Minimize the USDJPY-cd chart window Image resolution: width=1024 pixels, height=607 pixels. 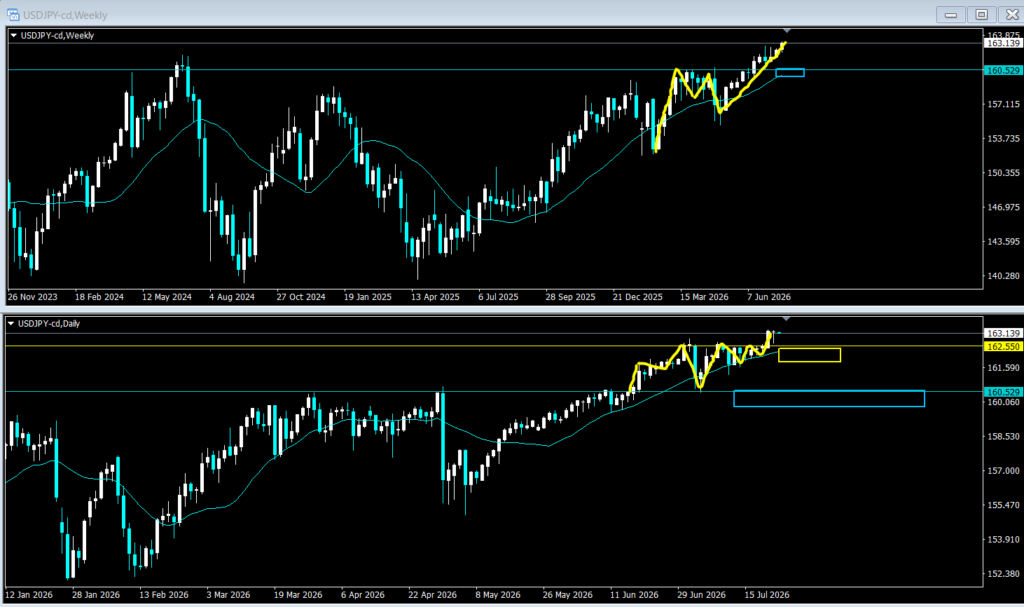tap(951, 14)
